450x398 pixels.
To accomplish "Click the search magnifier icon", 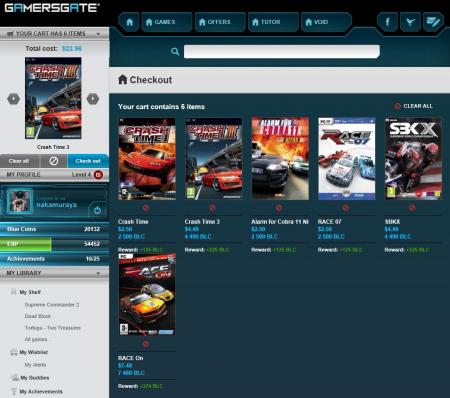I will tap(175, 51).
